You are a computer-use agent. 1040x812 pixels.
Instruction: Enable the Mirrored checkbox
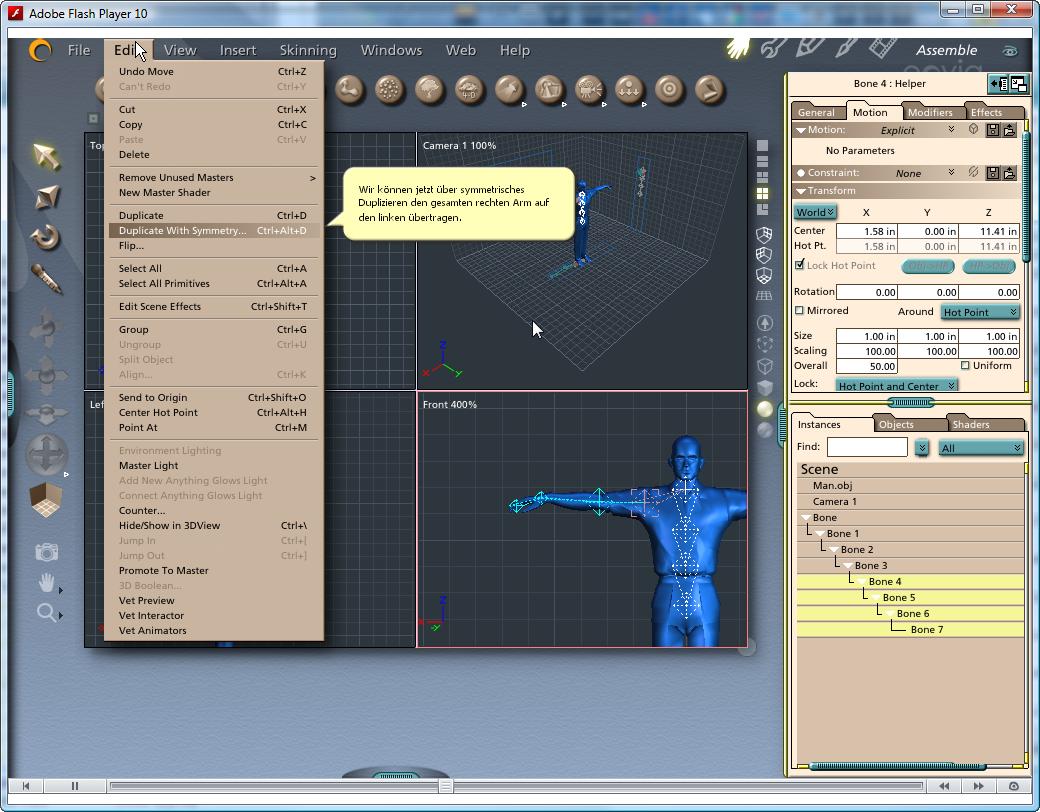pos(799,311)
